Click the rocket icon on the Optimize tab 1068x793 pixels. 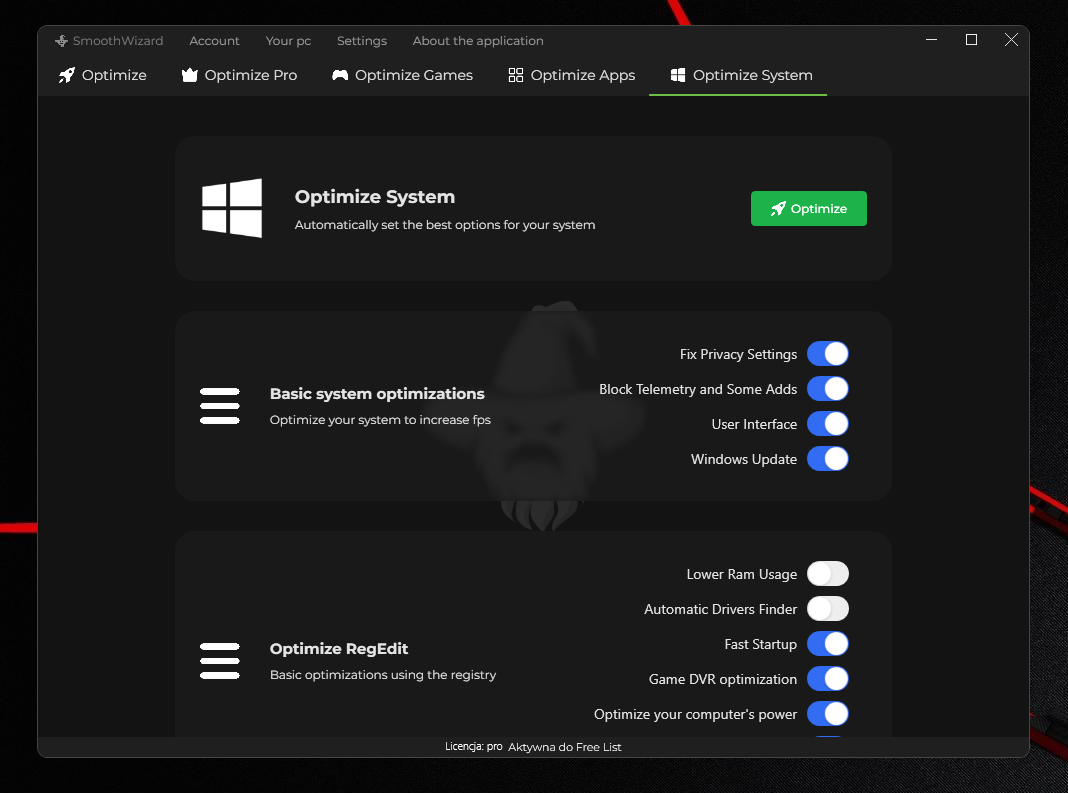click(67, 74)
